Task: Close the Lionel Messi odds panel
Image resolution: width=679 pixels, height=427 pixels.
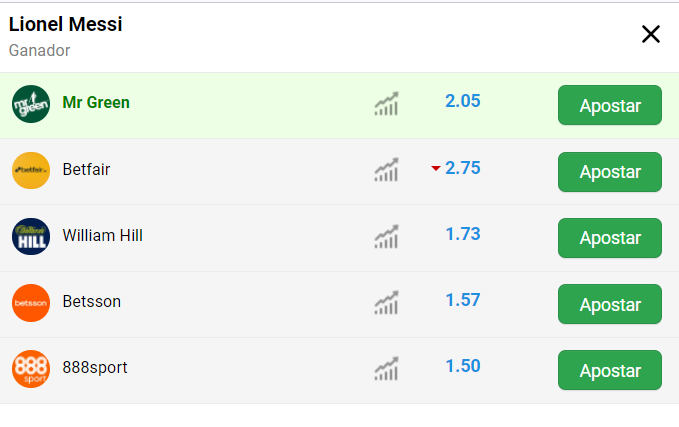Action: [x=650, y=34]
